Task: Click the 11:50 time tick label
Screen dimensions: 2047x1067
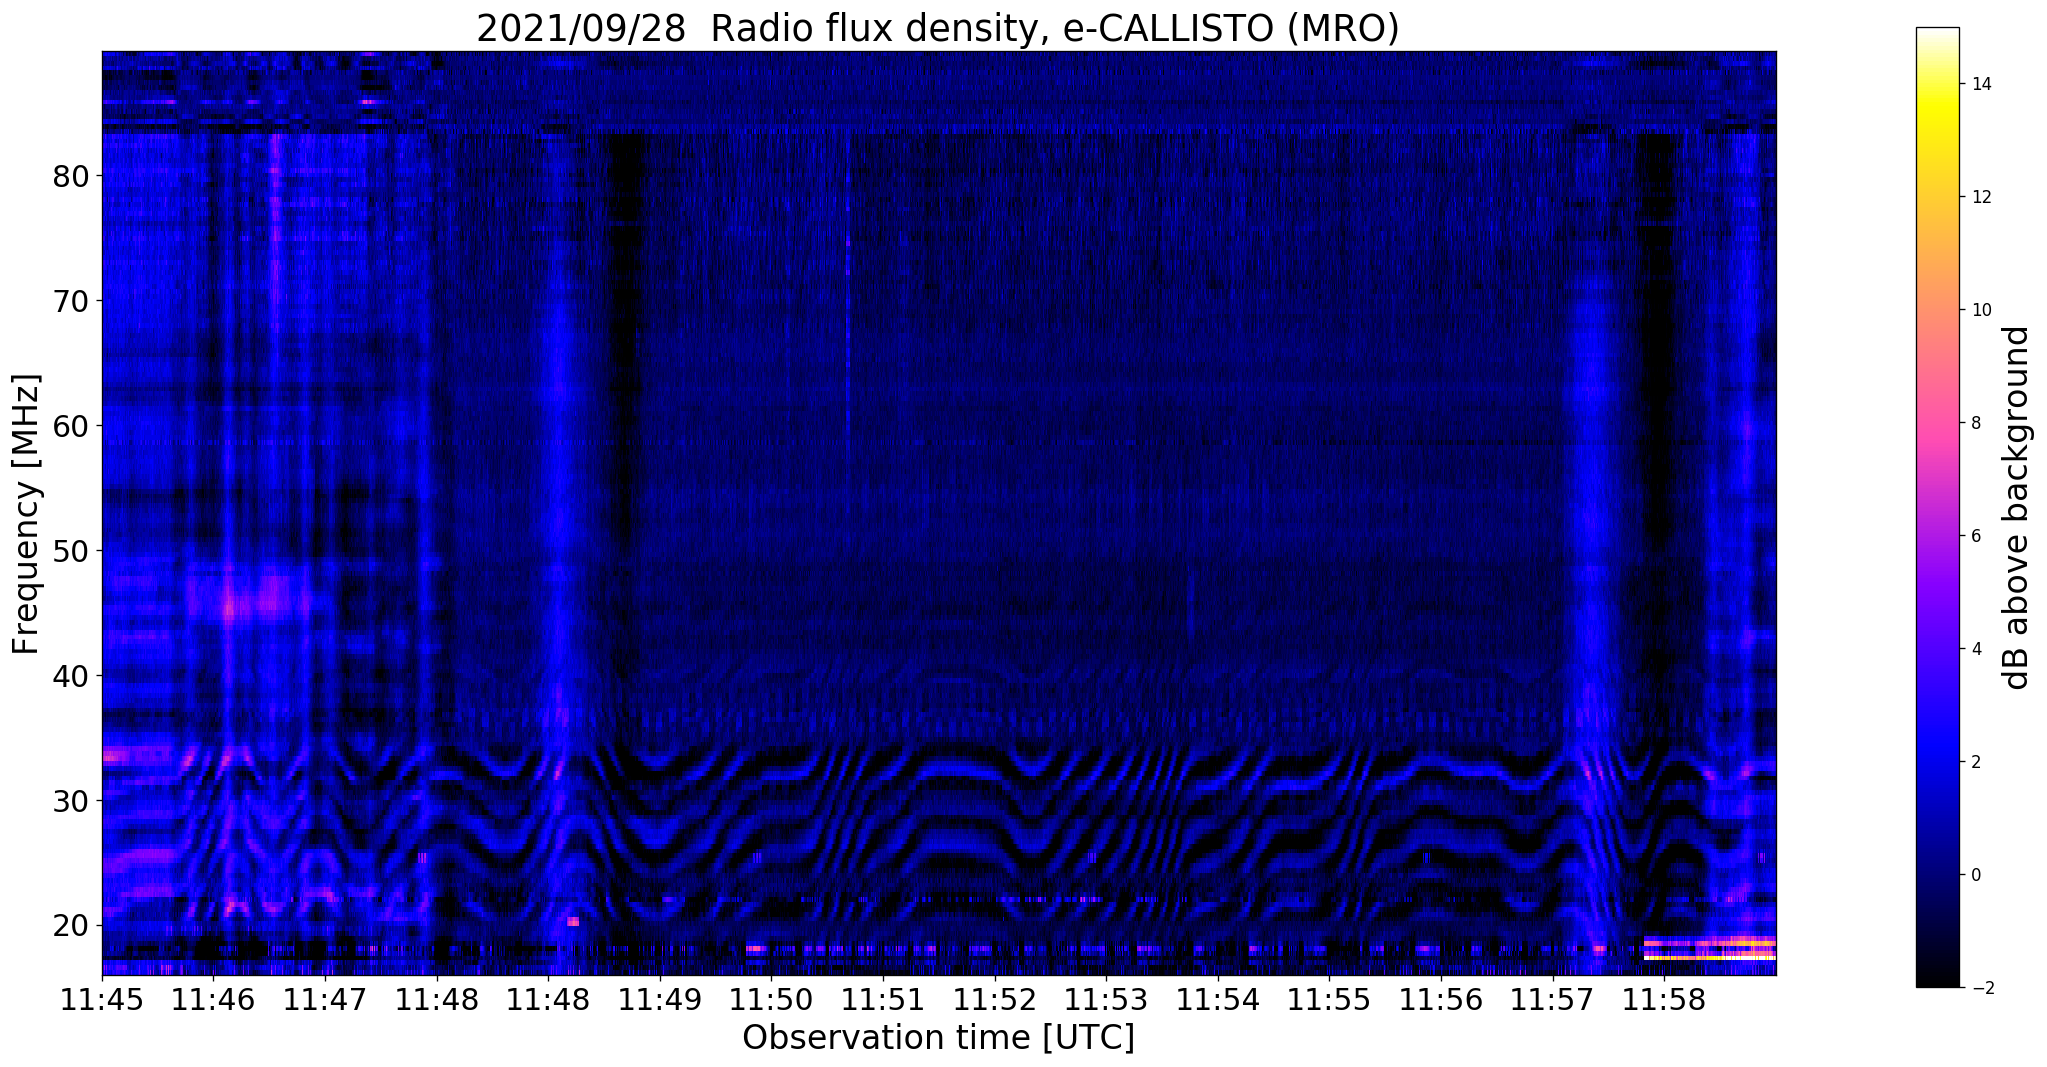Action: [x=771, y=999]
